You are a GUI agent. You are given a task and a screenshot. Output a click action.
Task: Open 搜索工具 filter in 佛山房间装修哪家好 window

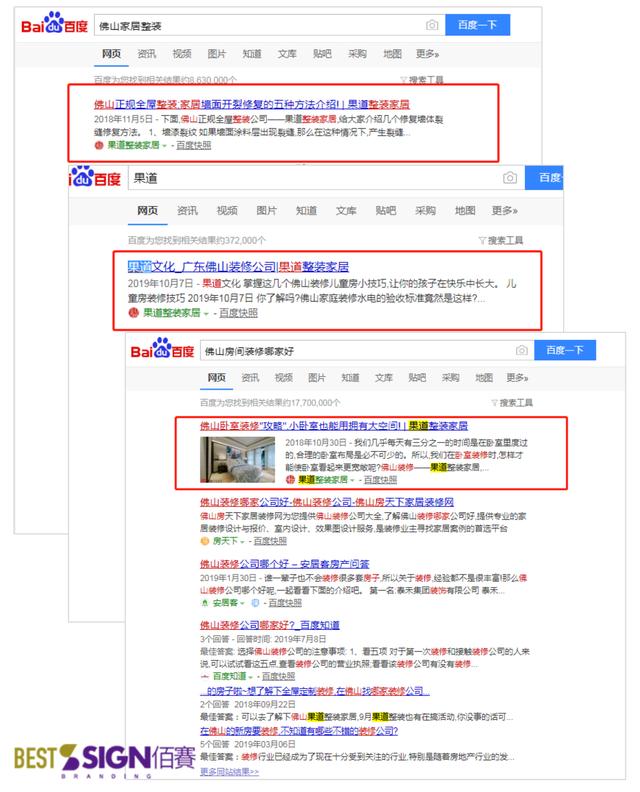coord(512,403)
